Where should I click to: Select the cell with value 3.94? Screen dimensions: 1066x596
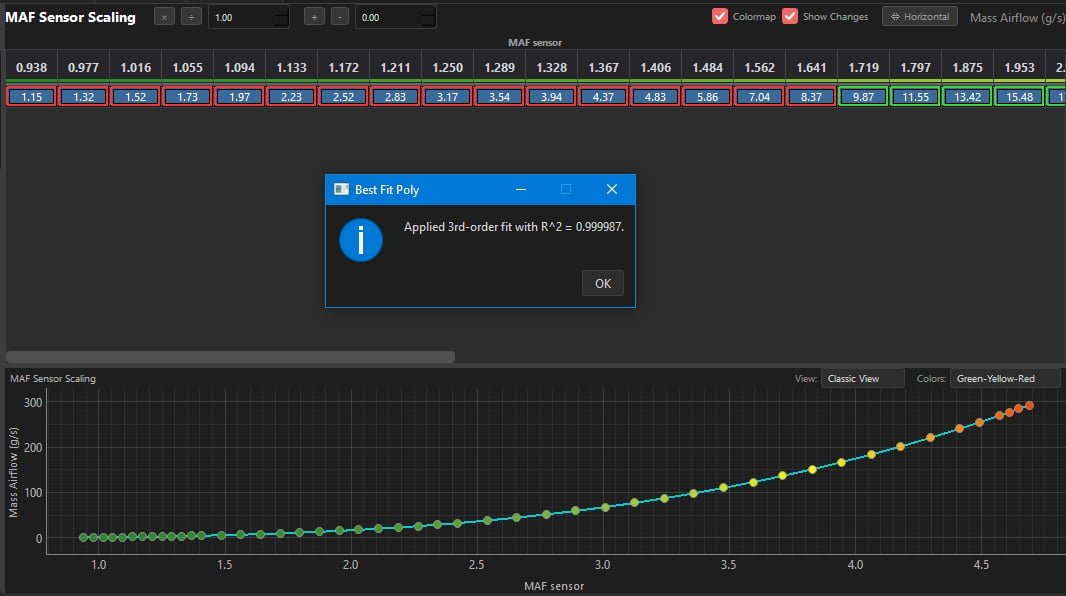coord(551,97)
